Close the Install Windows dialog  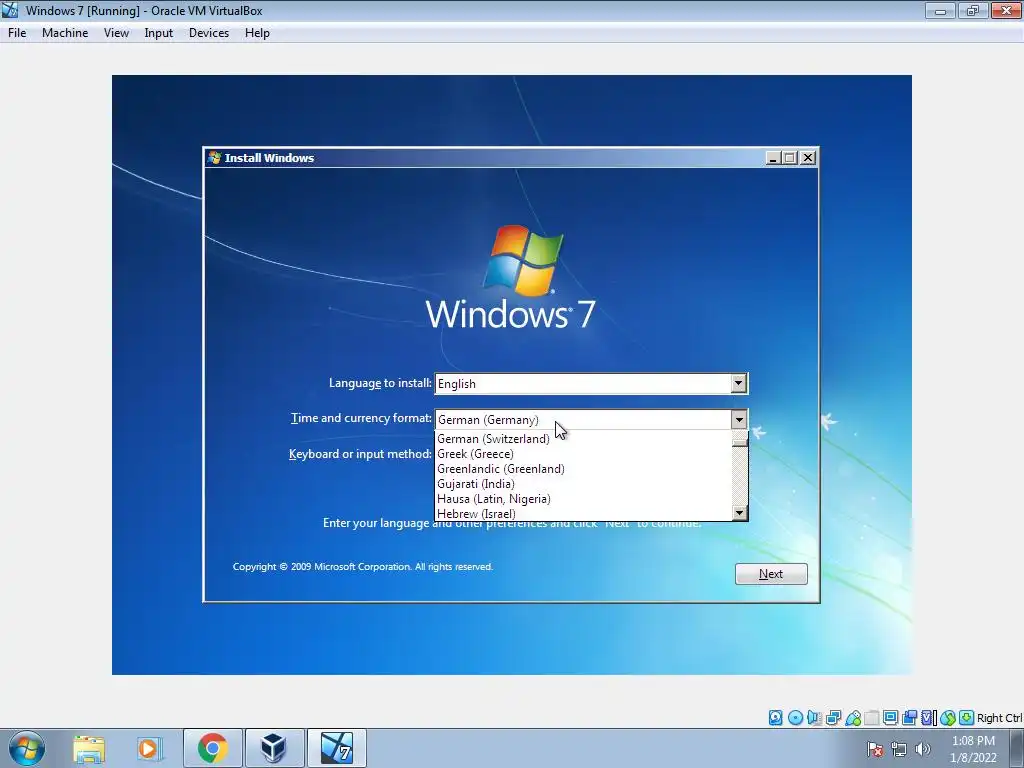[808, 157]
